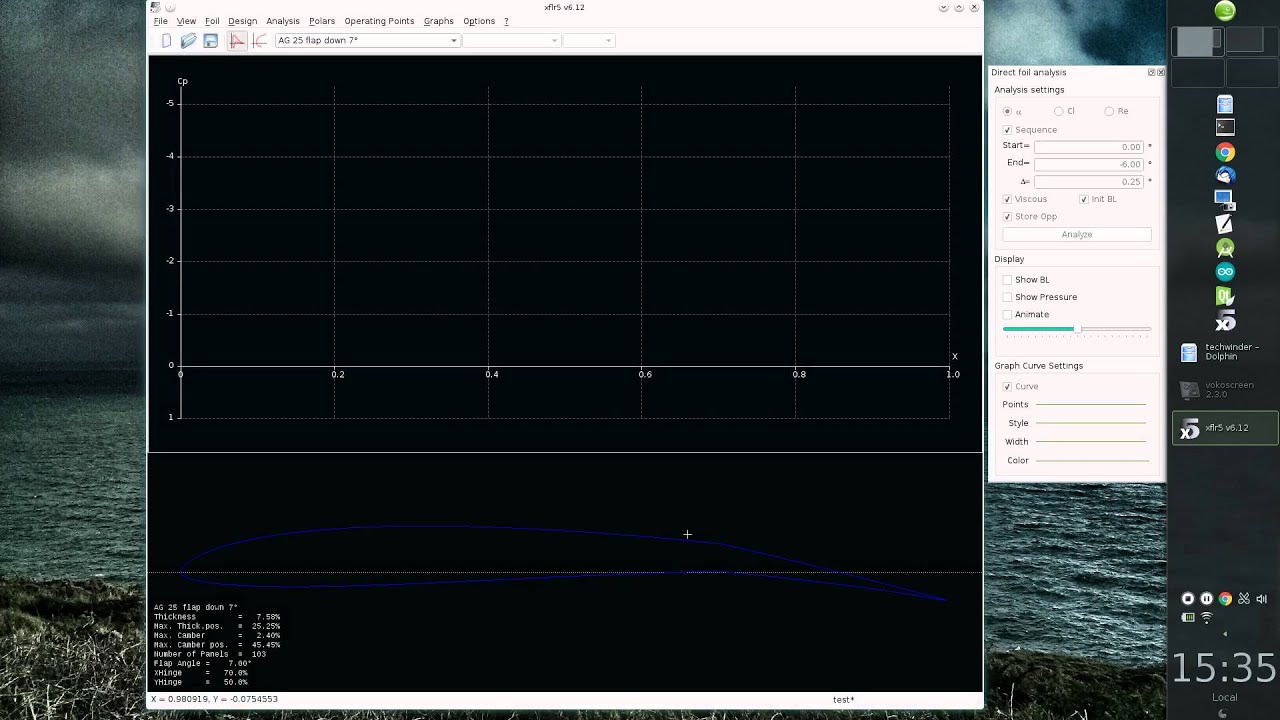This screenshot has height=720, width=1280.
Task: Open the empty operating point dropdown
Action: click(588, 41)
